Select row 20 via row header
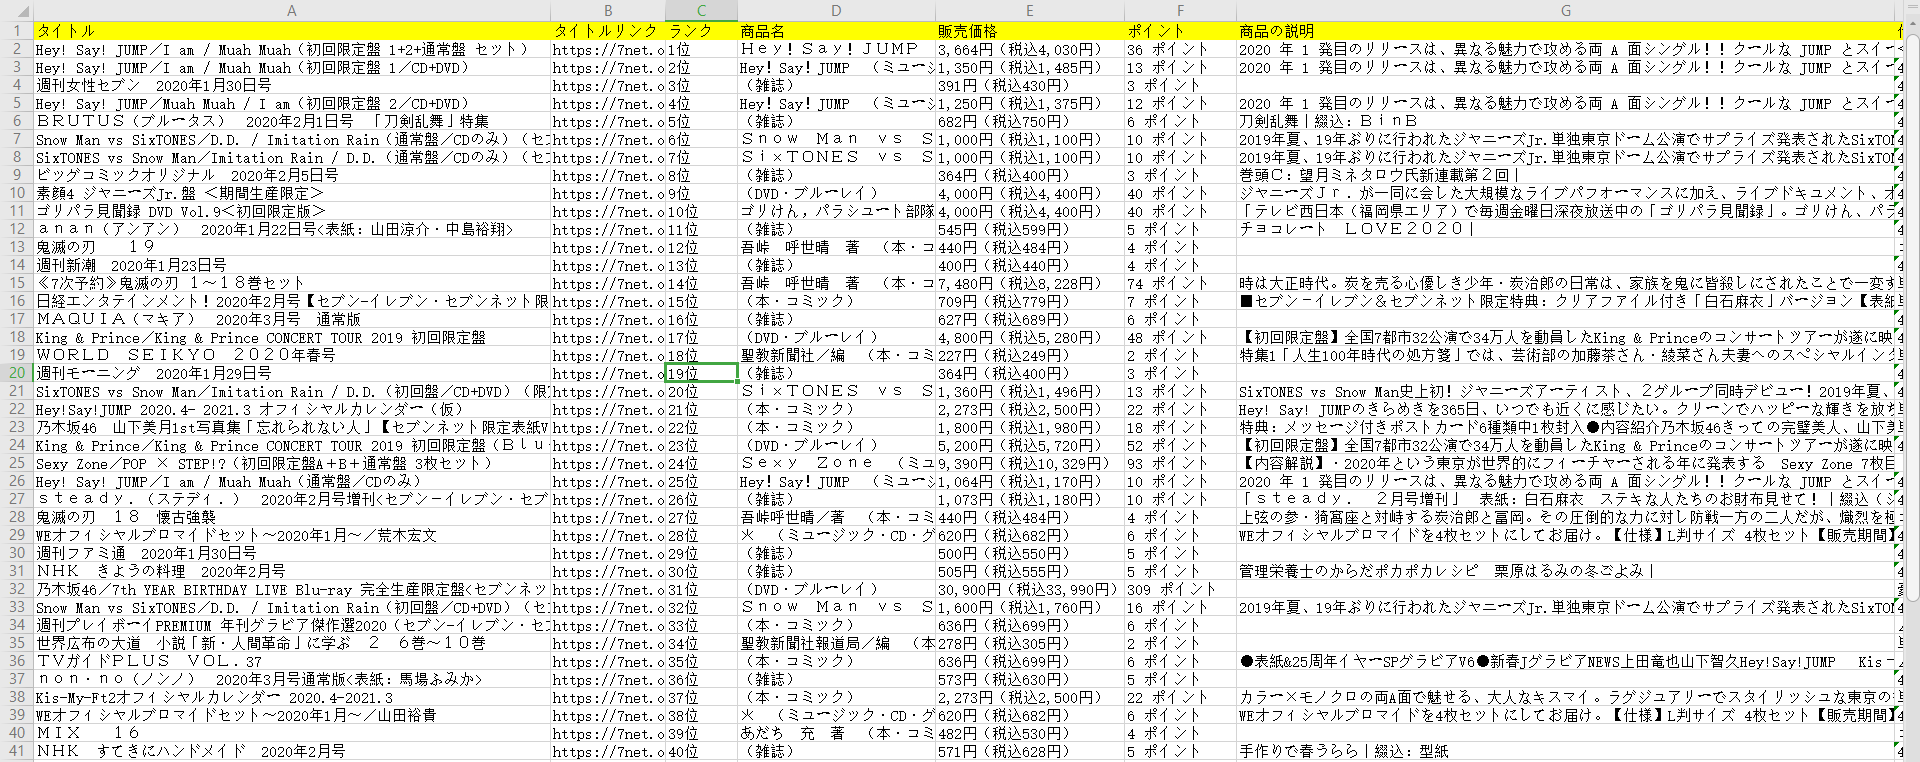The image size is (1920, 762). click(x=16, y=373)
